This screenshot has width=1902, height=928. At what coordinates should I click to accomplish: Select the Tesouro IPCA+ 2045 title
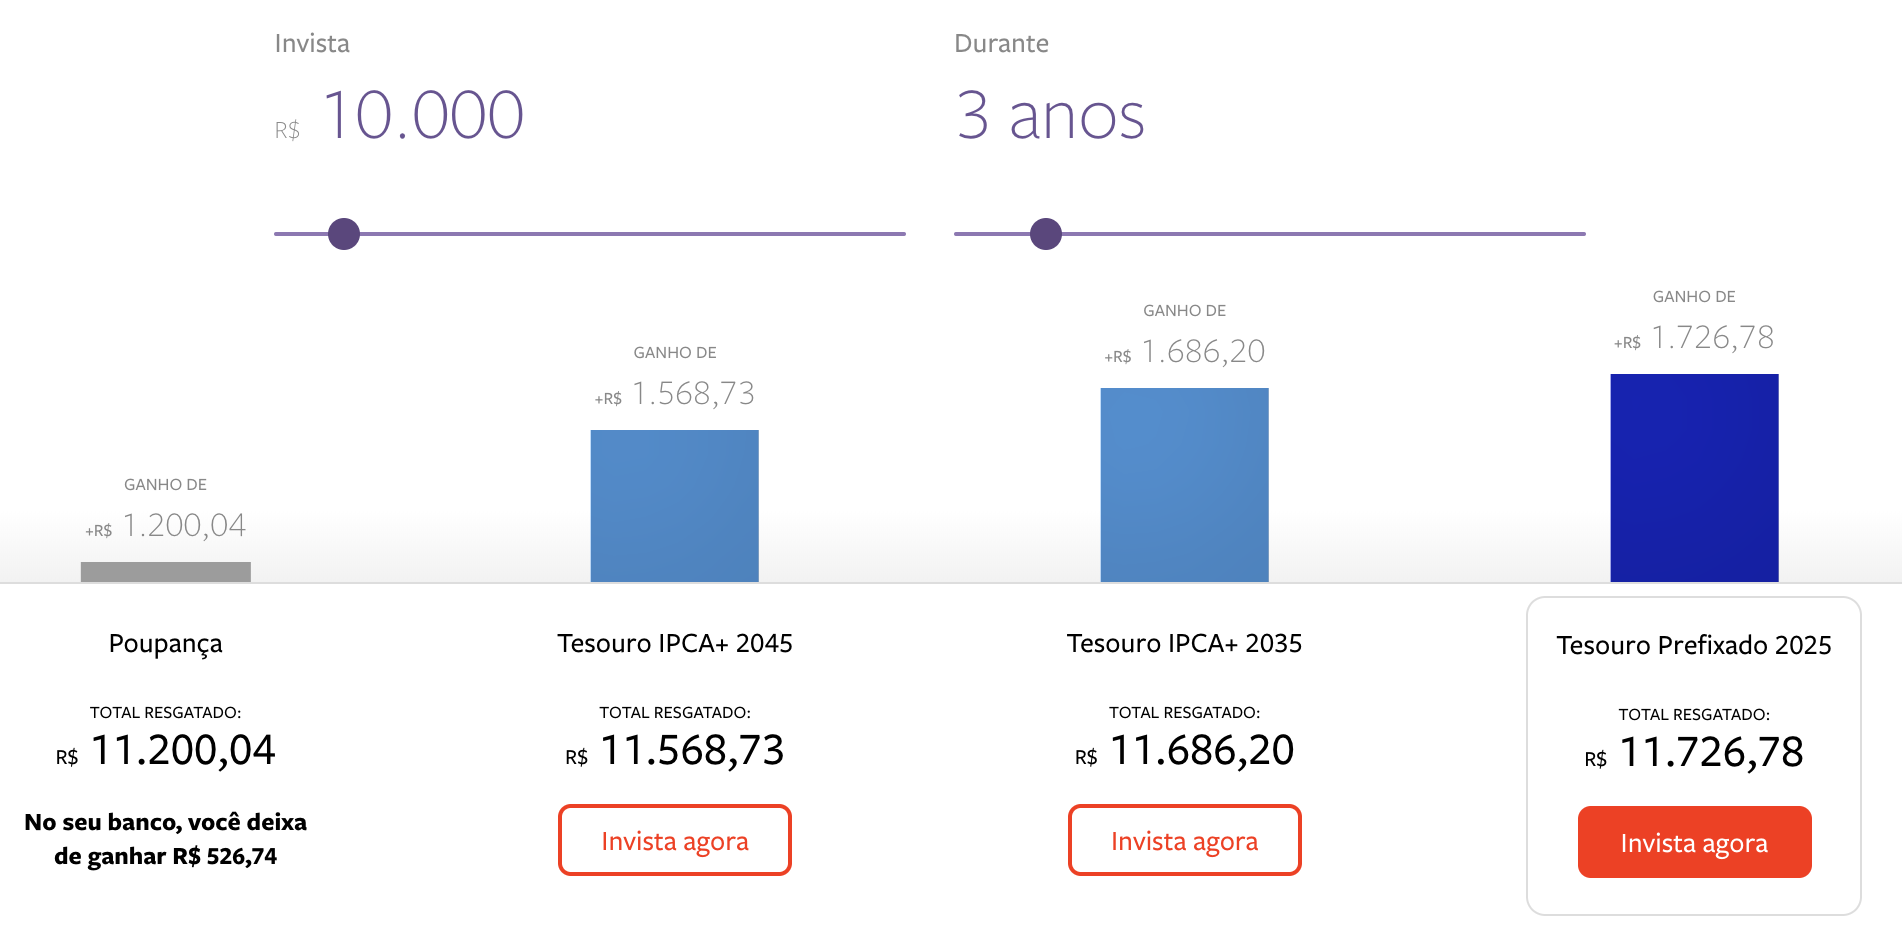(675, 644)
